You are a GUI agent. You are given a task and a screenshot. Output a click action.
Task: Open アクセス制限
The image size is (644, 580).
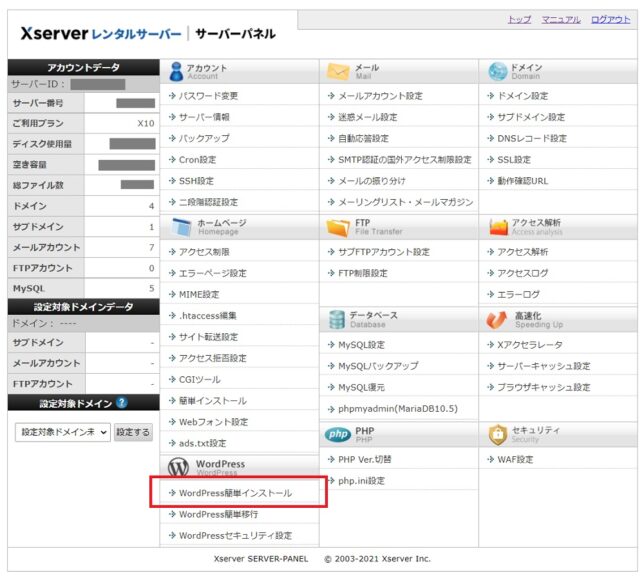pyautogui.click(x=204, y=252)
